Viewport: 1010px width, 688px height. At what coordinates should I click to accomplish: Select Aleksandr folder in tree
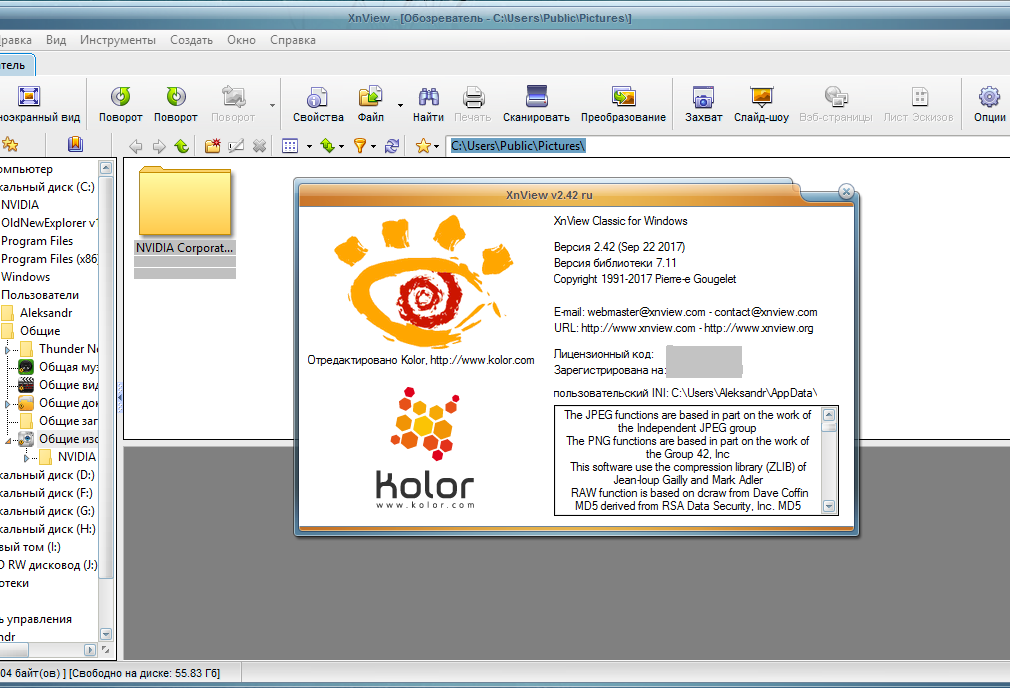pos(46,313)
